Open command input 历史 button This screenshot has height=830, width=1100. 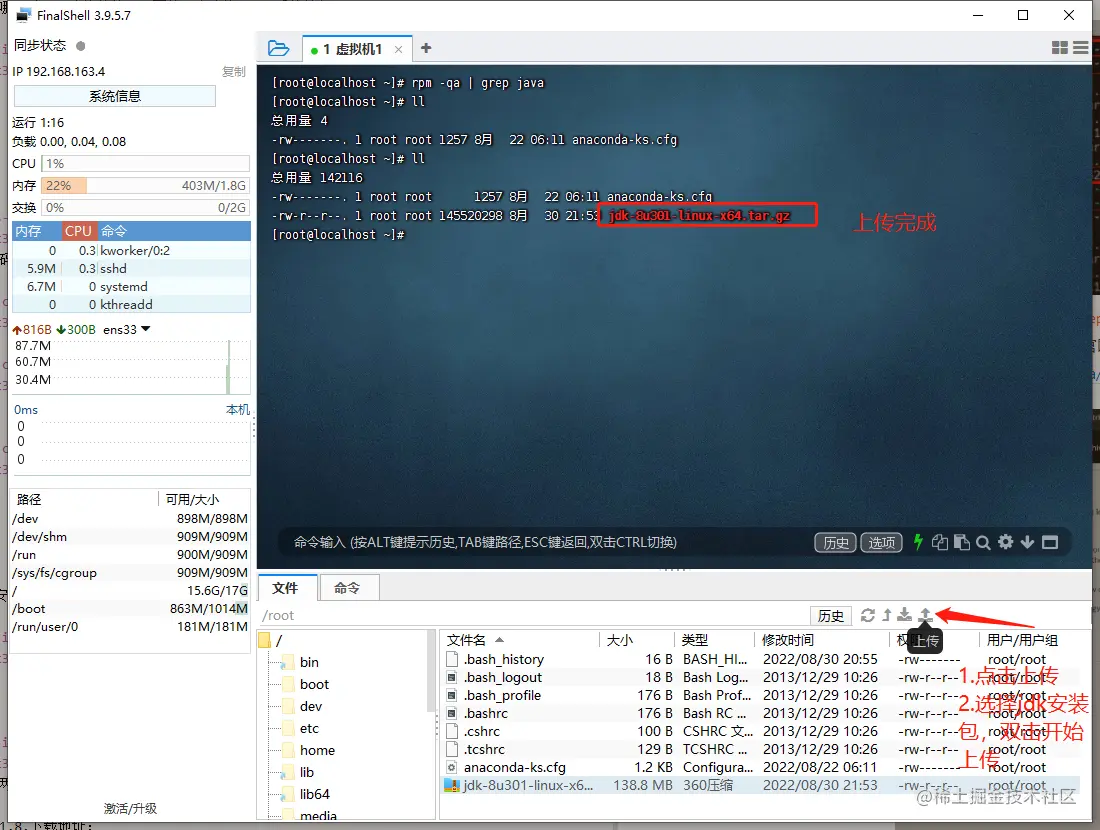tap(835, 542)
